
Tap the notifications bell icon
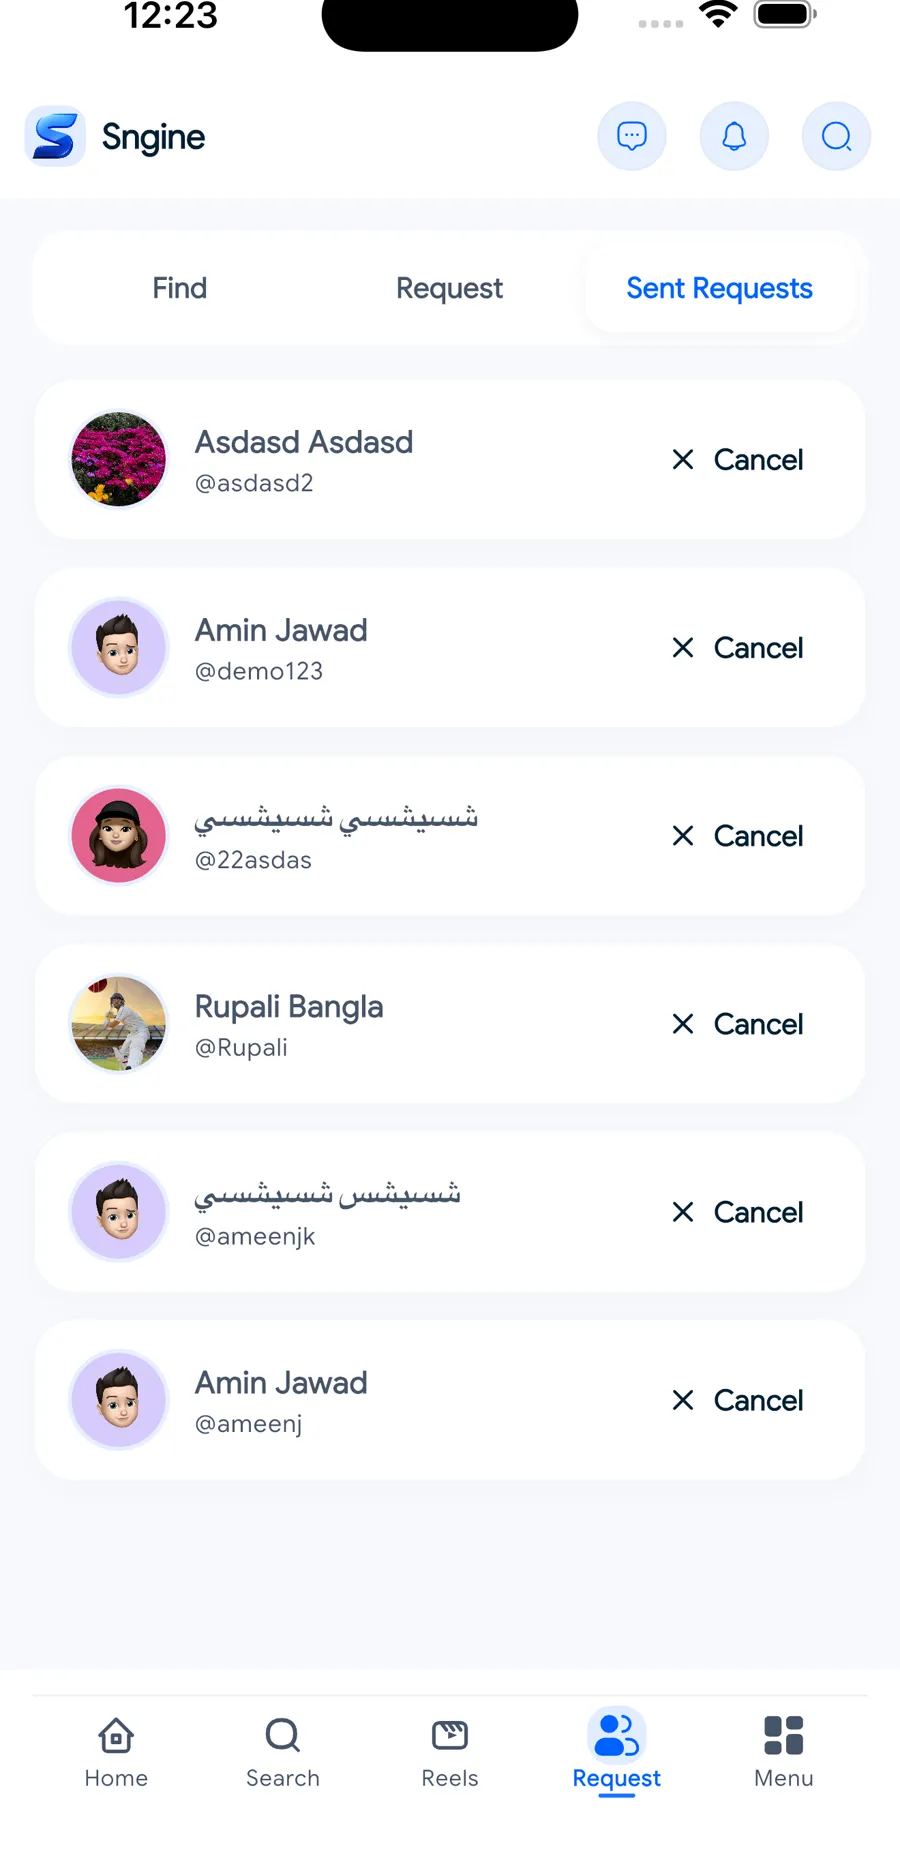tap(734, 136)
